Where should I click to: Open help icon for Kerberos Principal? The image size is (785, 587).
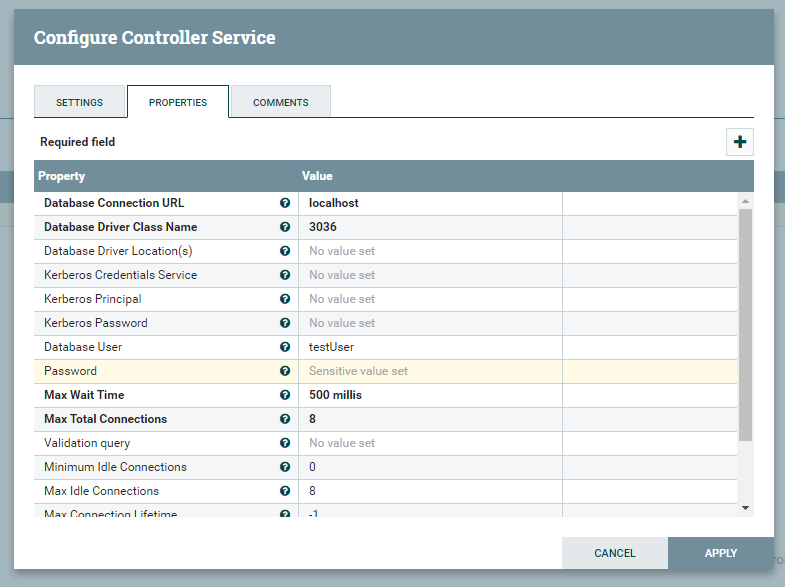pos(285,299)
